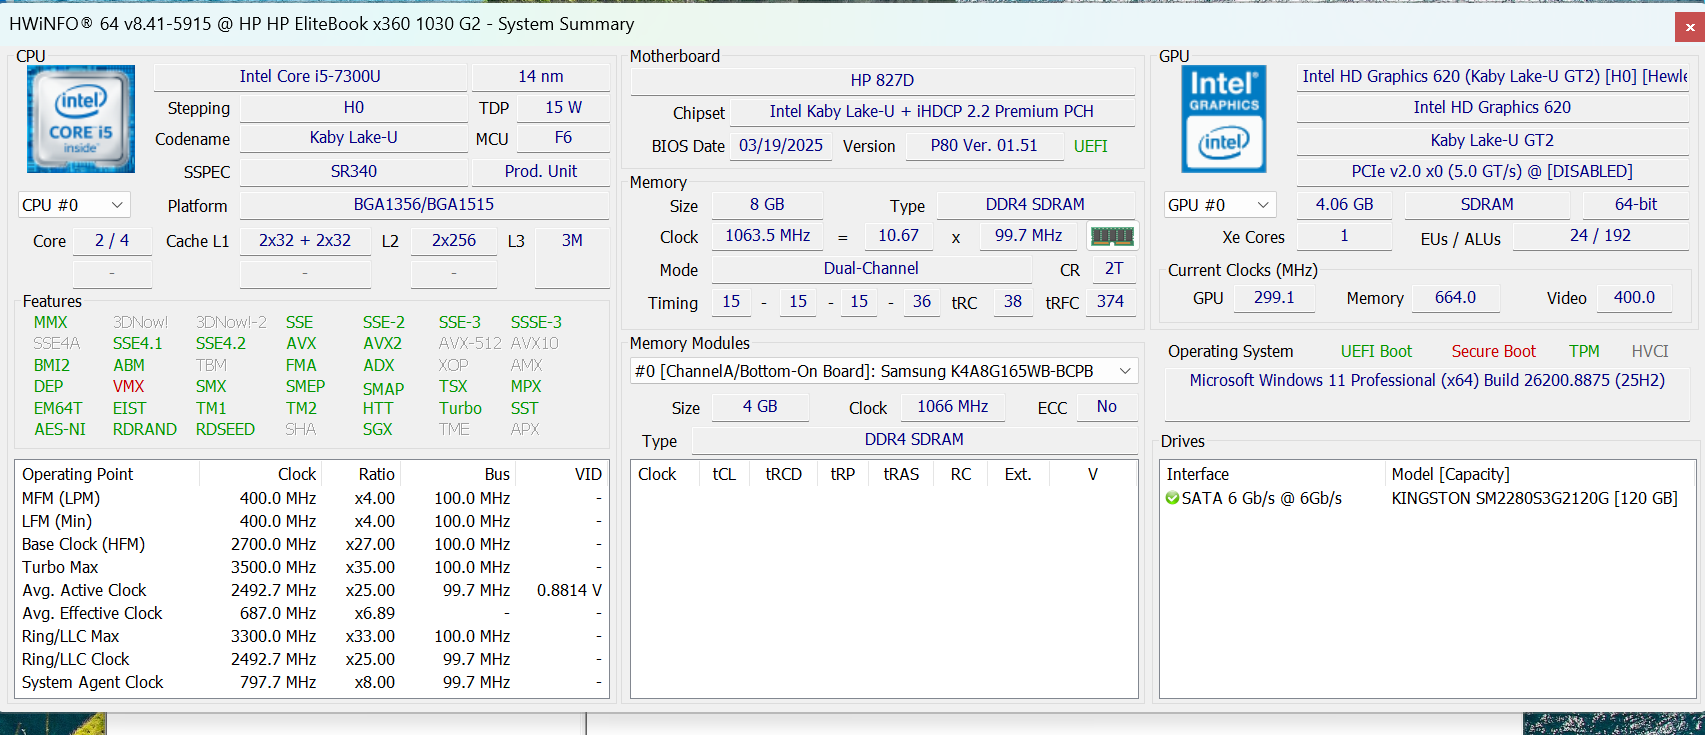Click the UEFI label beside BIOS version
This screenshot has width=1705, height=735.
coord(1091,147)
